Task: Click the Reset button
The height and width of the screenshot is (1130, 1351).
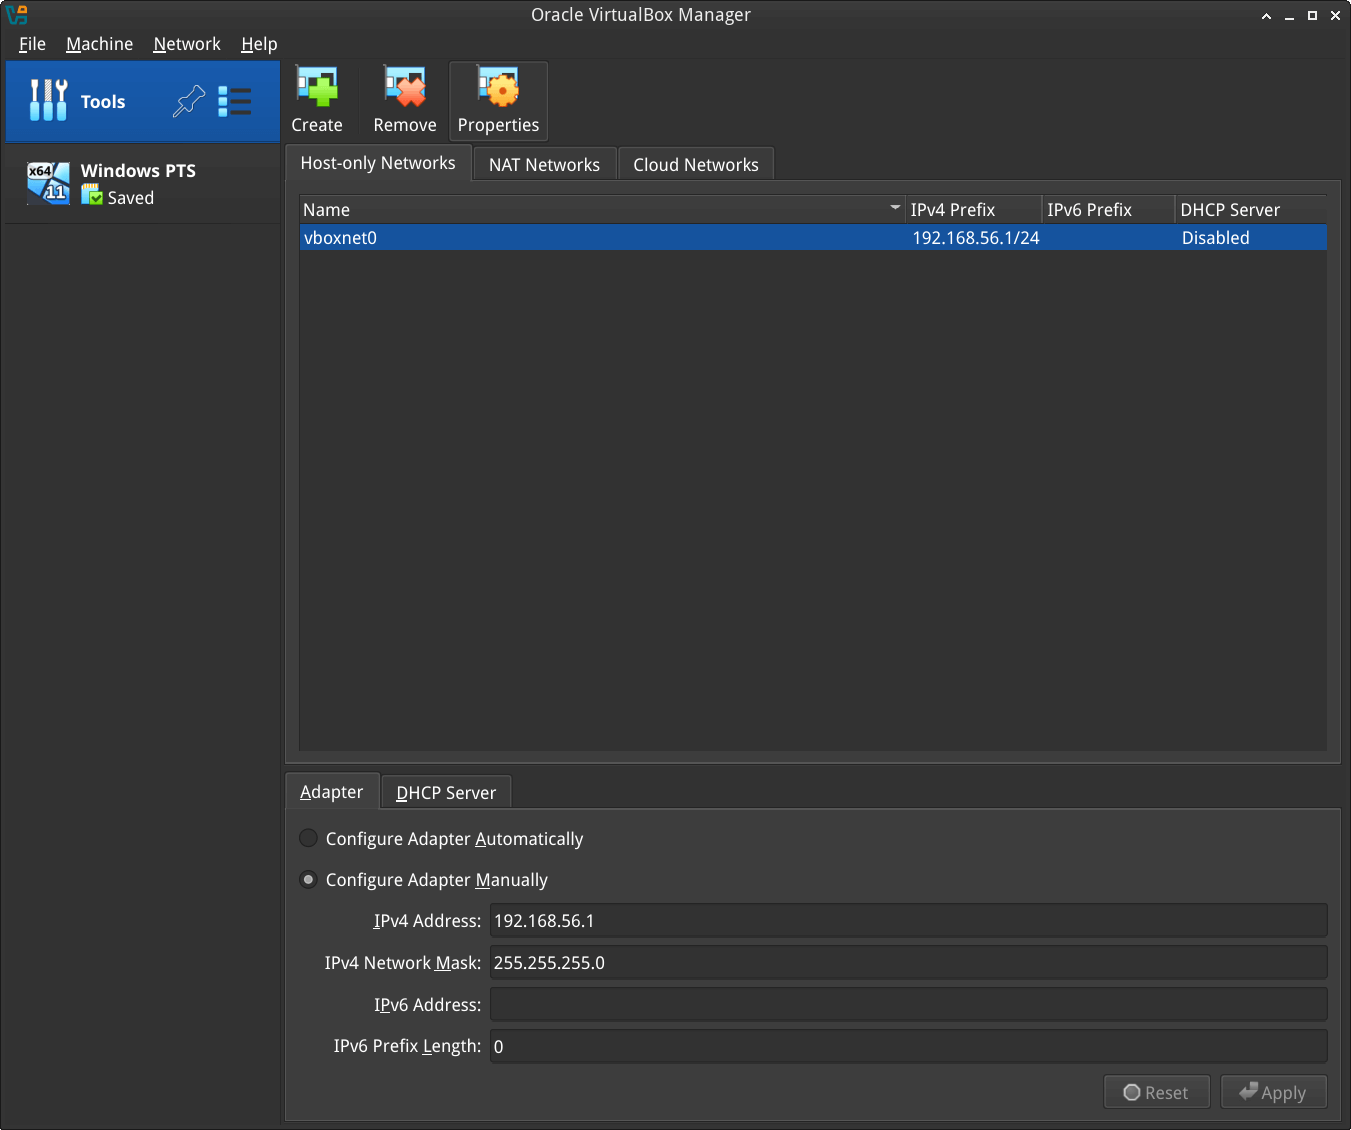Action: click(x=1156, y=1092)
